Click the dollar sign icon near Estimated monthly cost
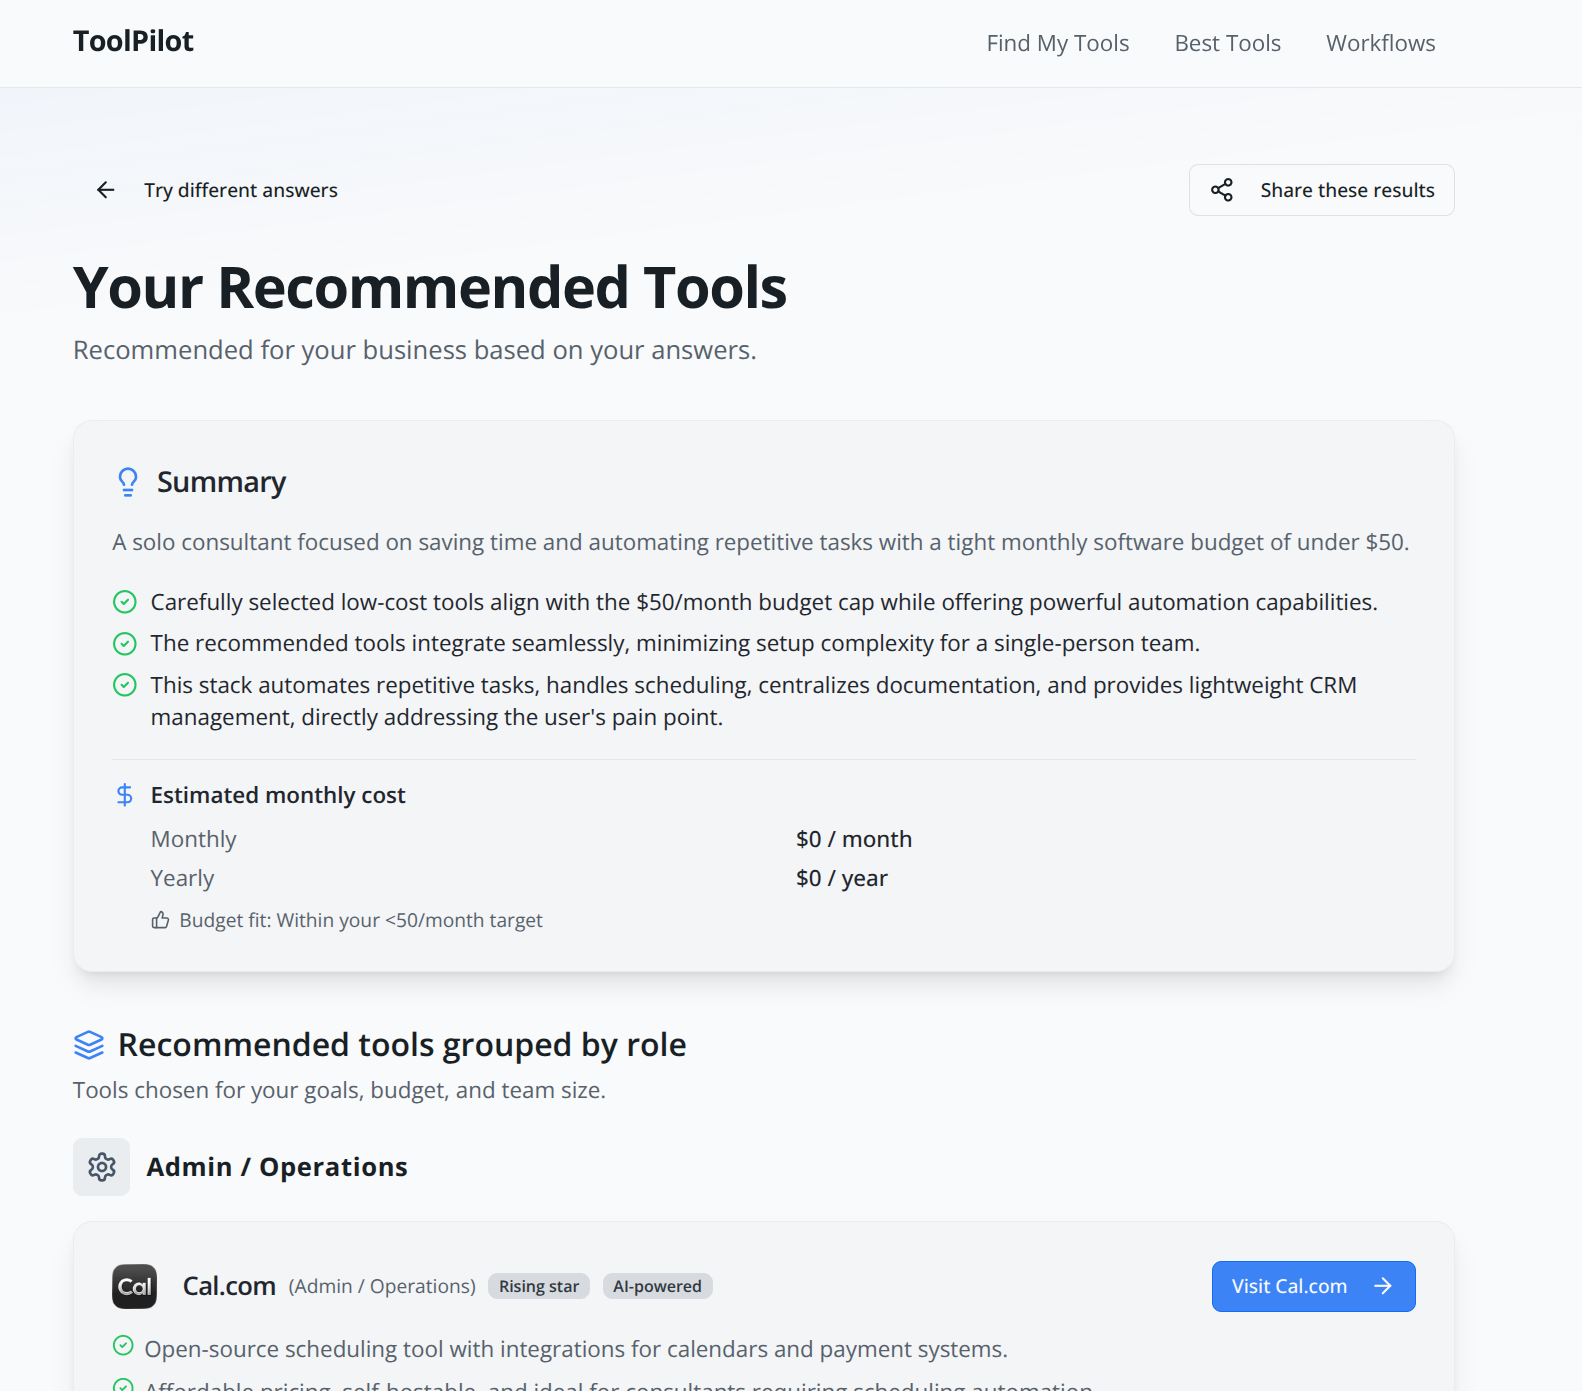The height and width of the screenshot is (1391, 1582). [124, 795]
